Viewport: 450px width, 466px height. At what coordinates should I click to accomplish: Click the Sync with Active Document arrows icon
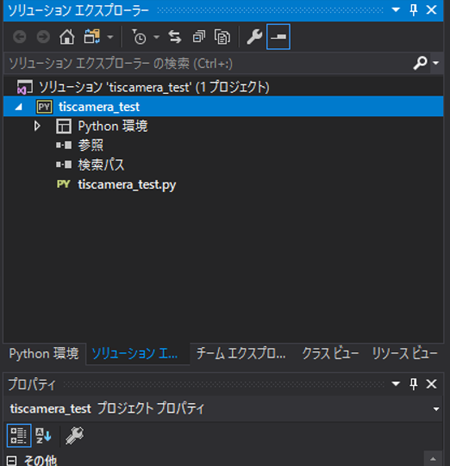[x=175, y=37]
